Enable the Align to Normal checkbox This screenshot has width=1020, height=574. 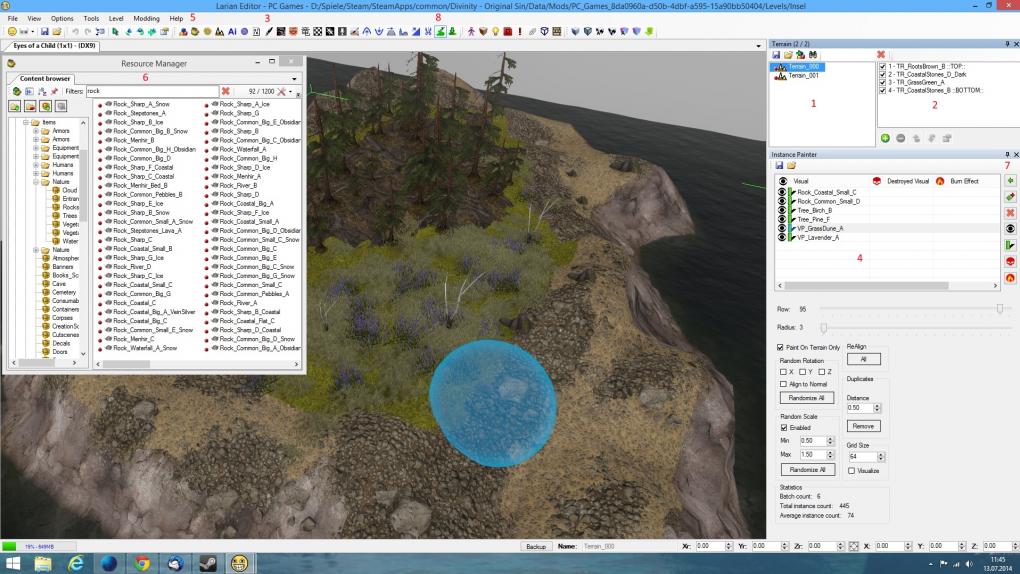(x=783, y=384)
